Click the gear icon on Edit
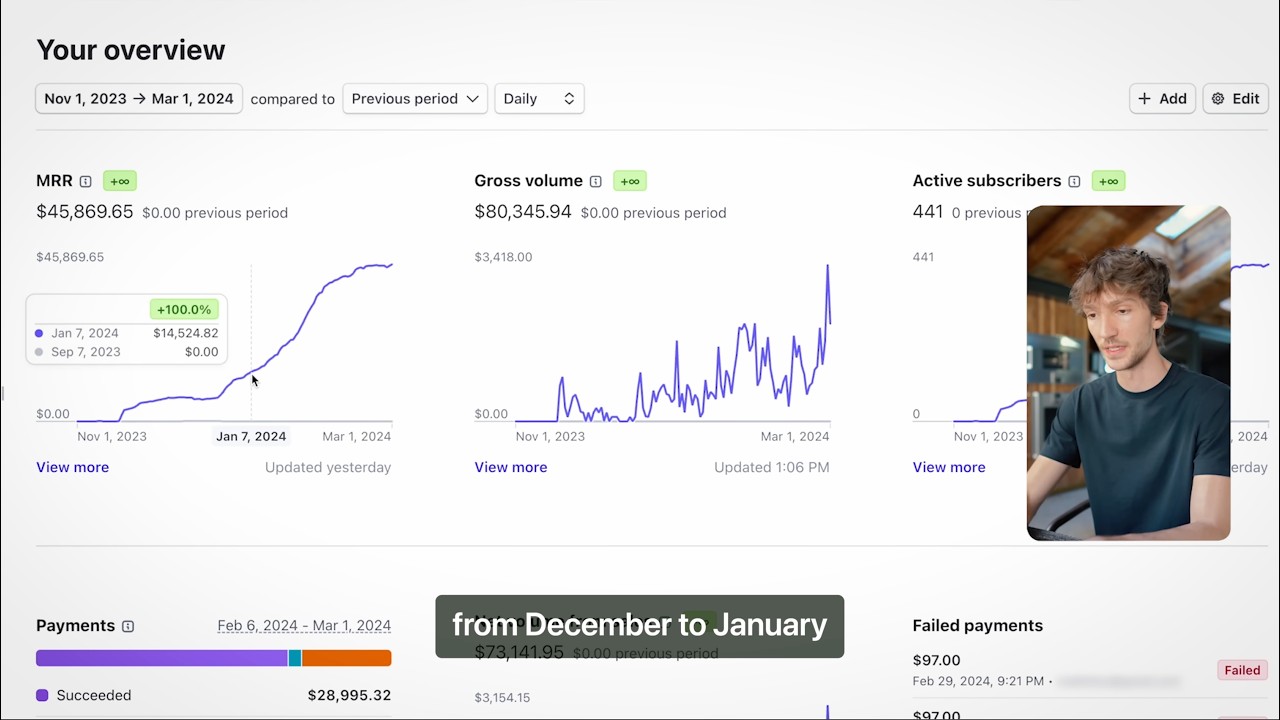The image size is (1280, 720). click(1218, 99)
